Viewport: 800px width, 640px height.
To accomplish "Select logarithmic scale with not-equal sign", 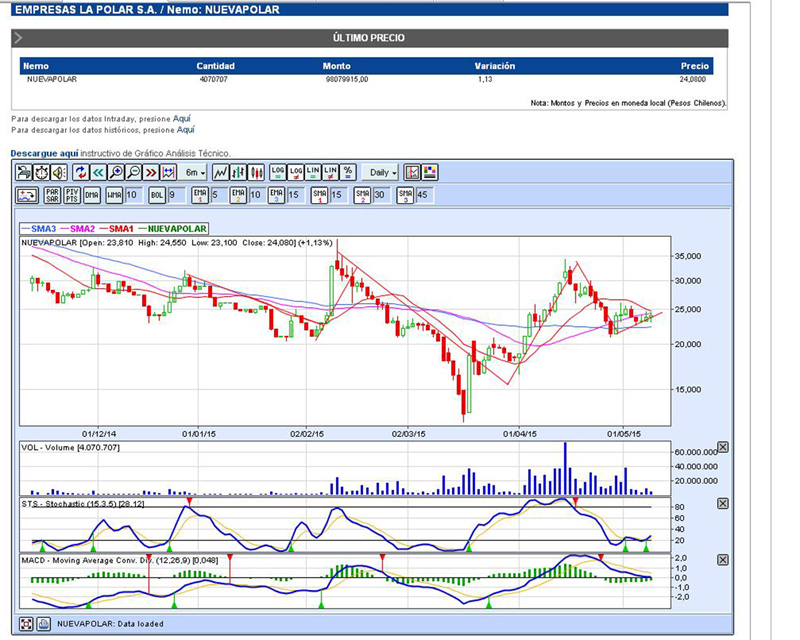I will (295, 173).
